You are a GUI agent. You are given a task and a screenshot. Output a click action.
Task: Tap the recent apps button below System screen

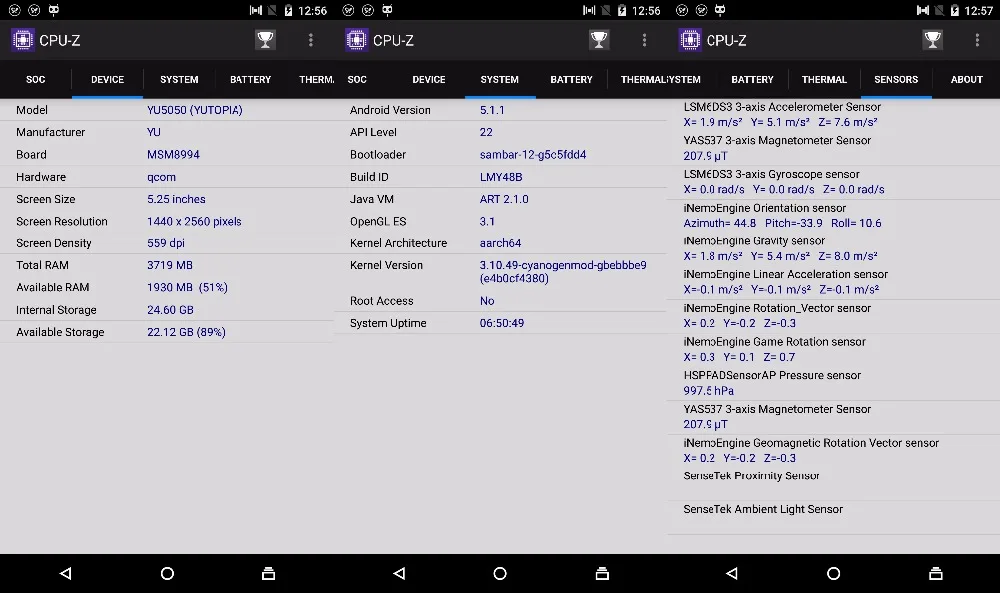pos(602,573)
